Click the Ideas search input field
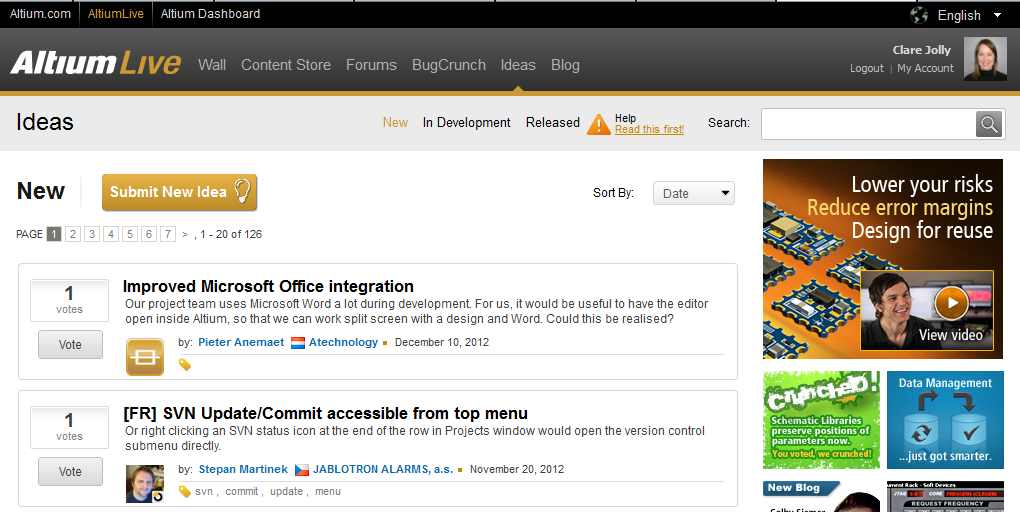Viewport: 1020px width, 512px height. click(868, 124)
